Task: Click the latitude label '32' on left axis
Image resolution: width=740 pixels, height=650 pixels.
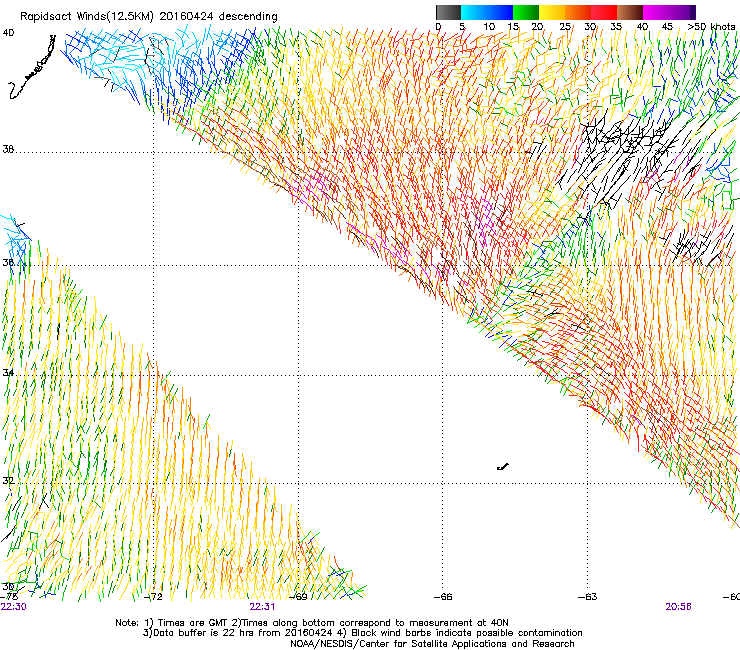Action: pos(8,480)
